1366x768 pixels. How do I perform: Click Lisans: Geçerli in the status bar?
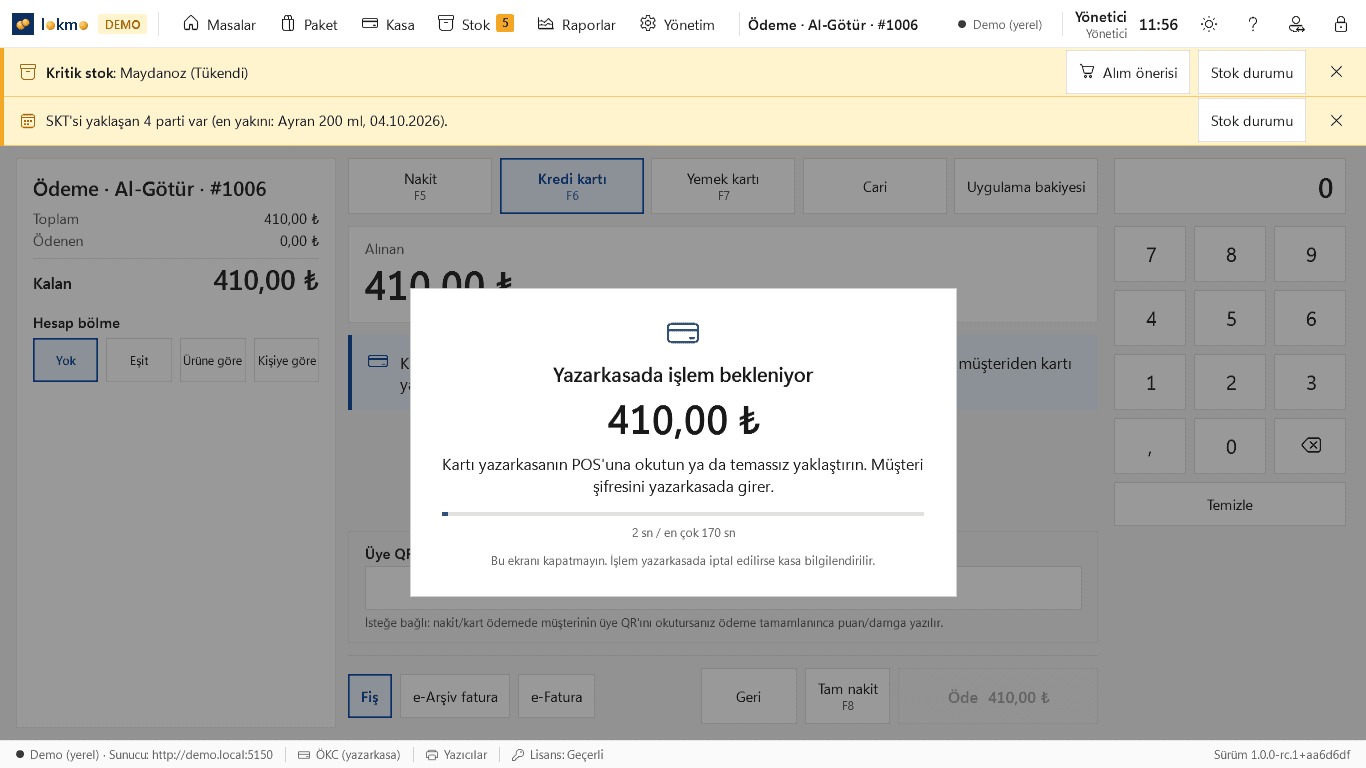pos(558,755)
